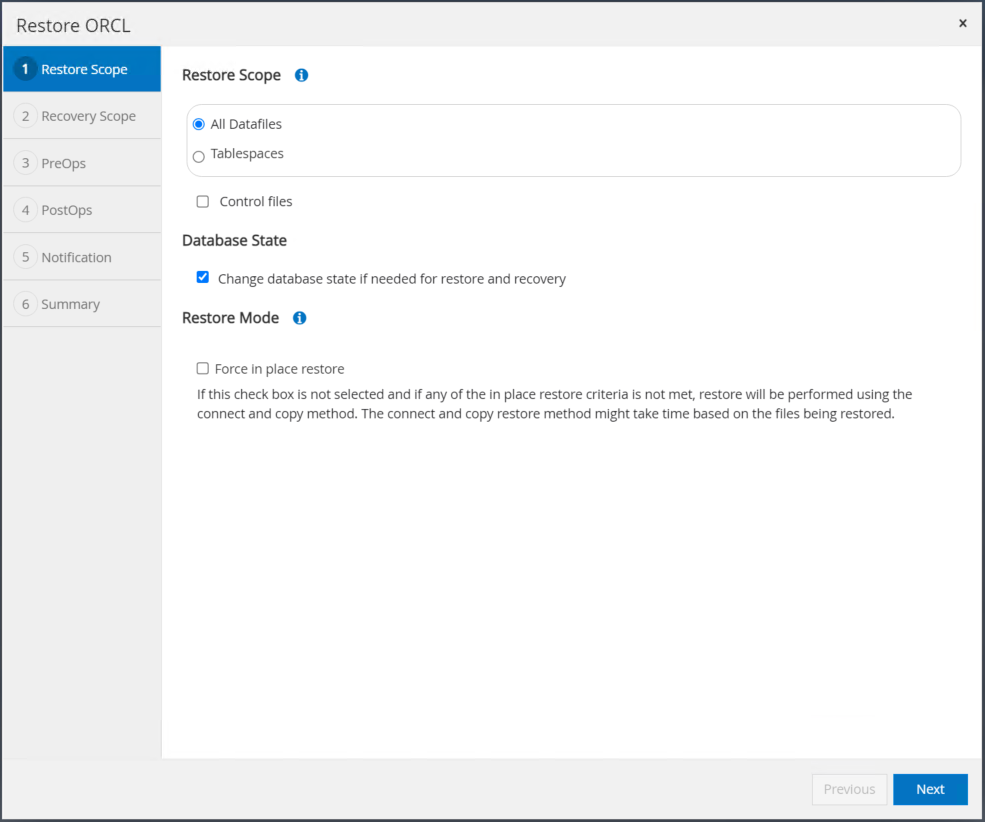The image size is (985, 822).
Task: Click the connect and copy description paragraph
Action: 554,404
